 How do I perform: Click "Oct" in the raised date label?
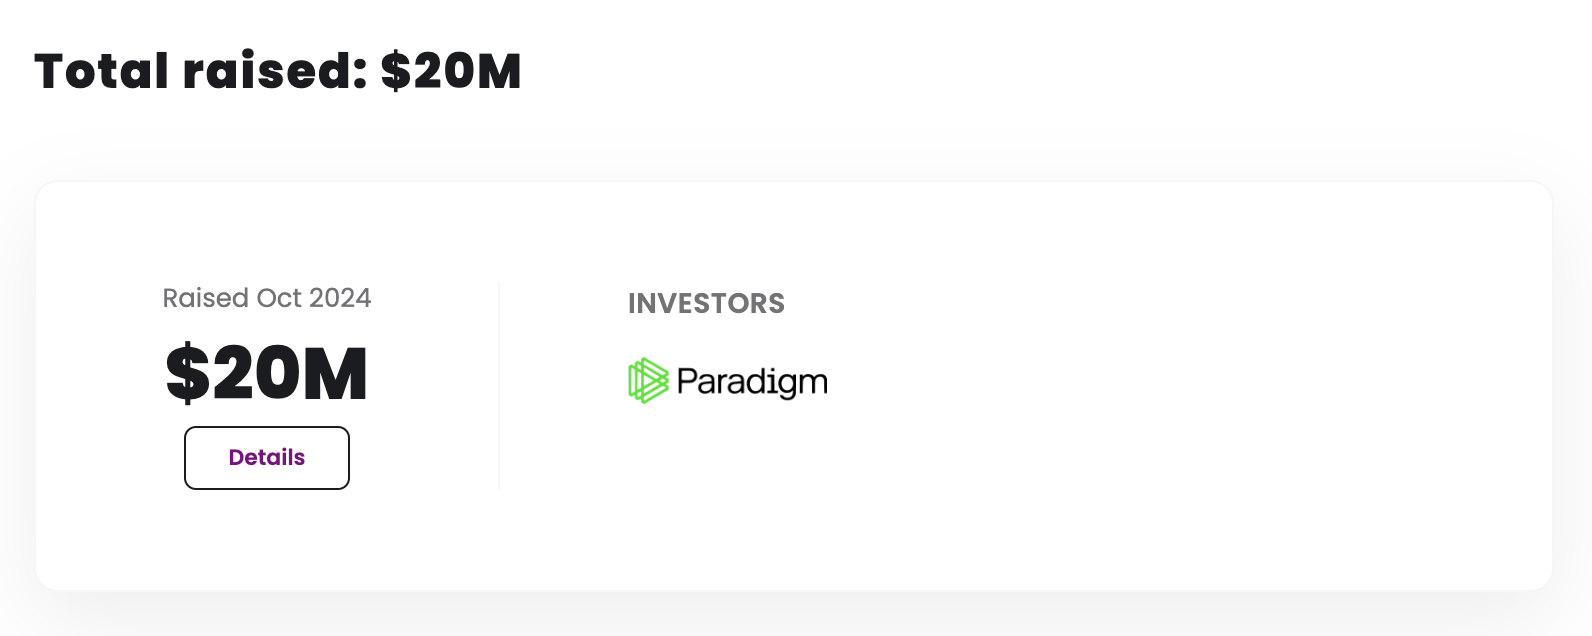279,298
